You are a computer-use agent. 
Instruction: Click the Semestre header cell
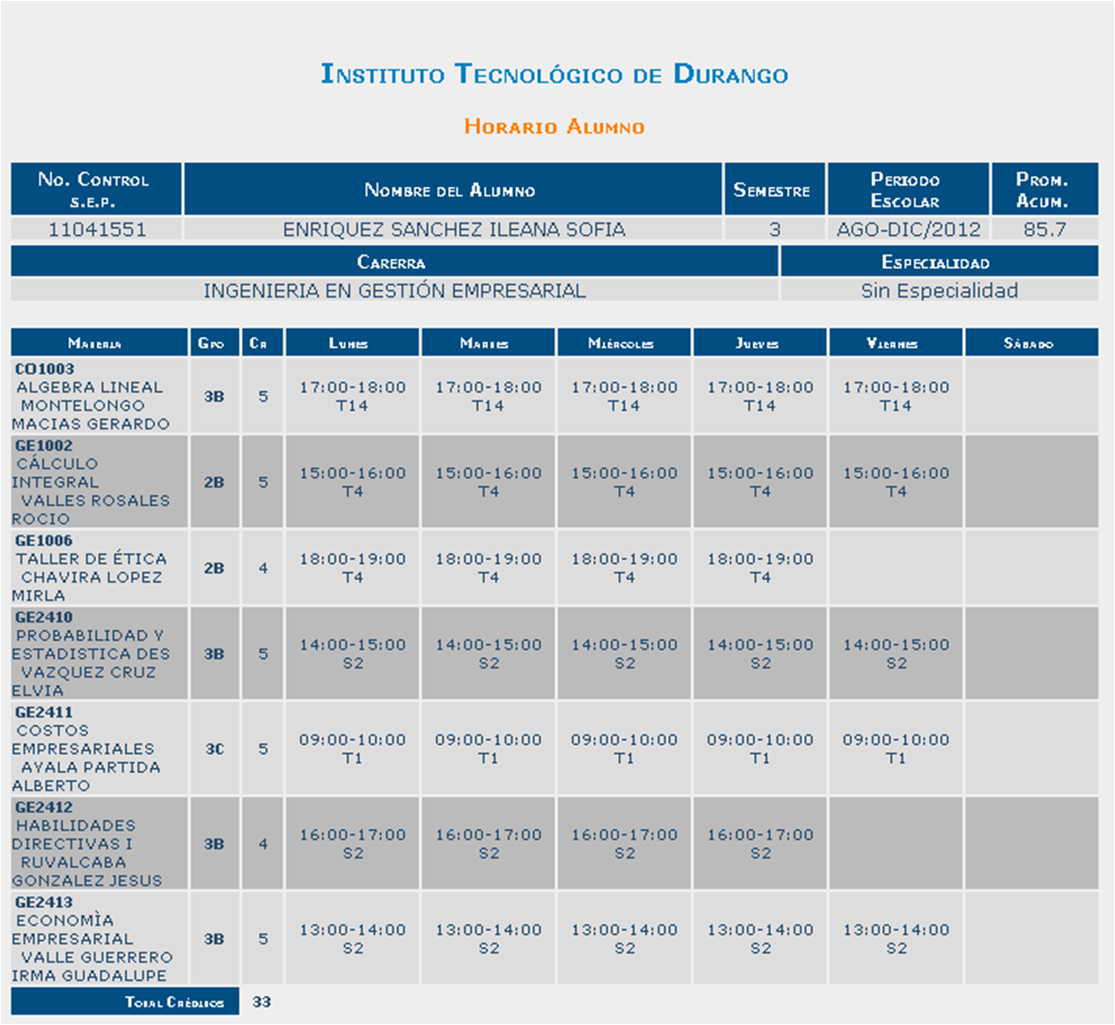click(774, 189)
